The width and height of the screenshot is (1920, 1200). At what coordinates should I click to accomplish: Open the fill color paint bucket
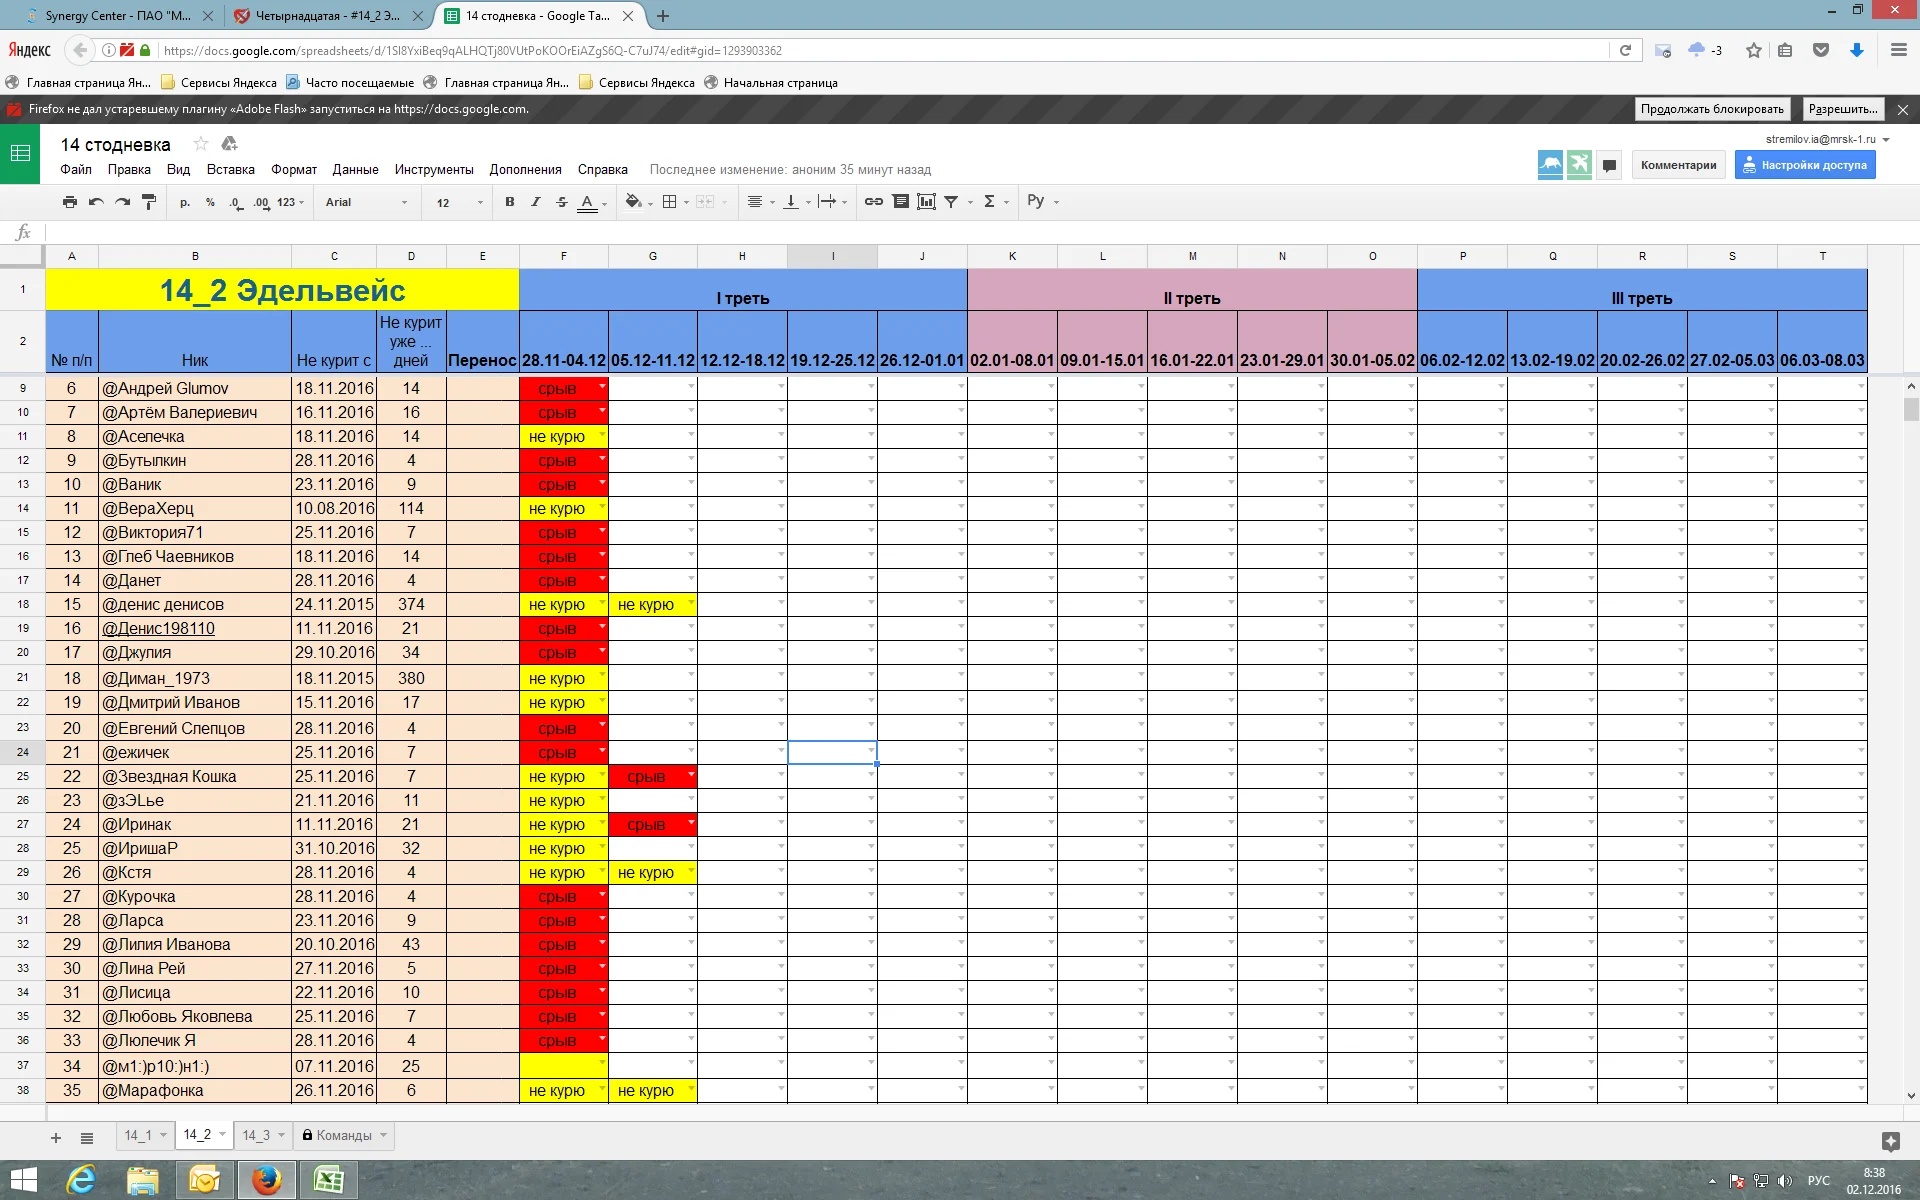pos(633,202)
